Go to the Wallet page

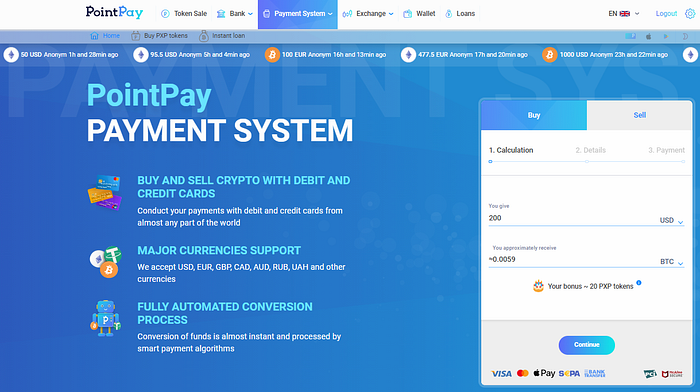[x=419, y=14]
